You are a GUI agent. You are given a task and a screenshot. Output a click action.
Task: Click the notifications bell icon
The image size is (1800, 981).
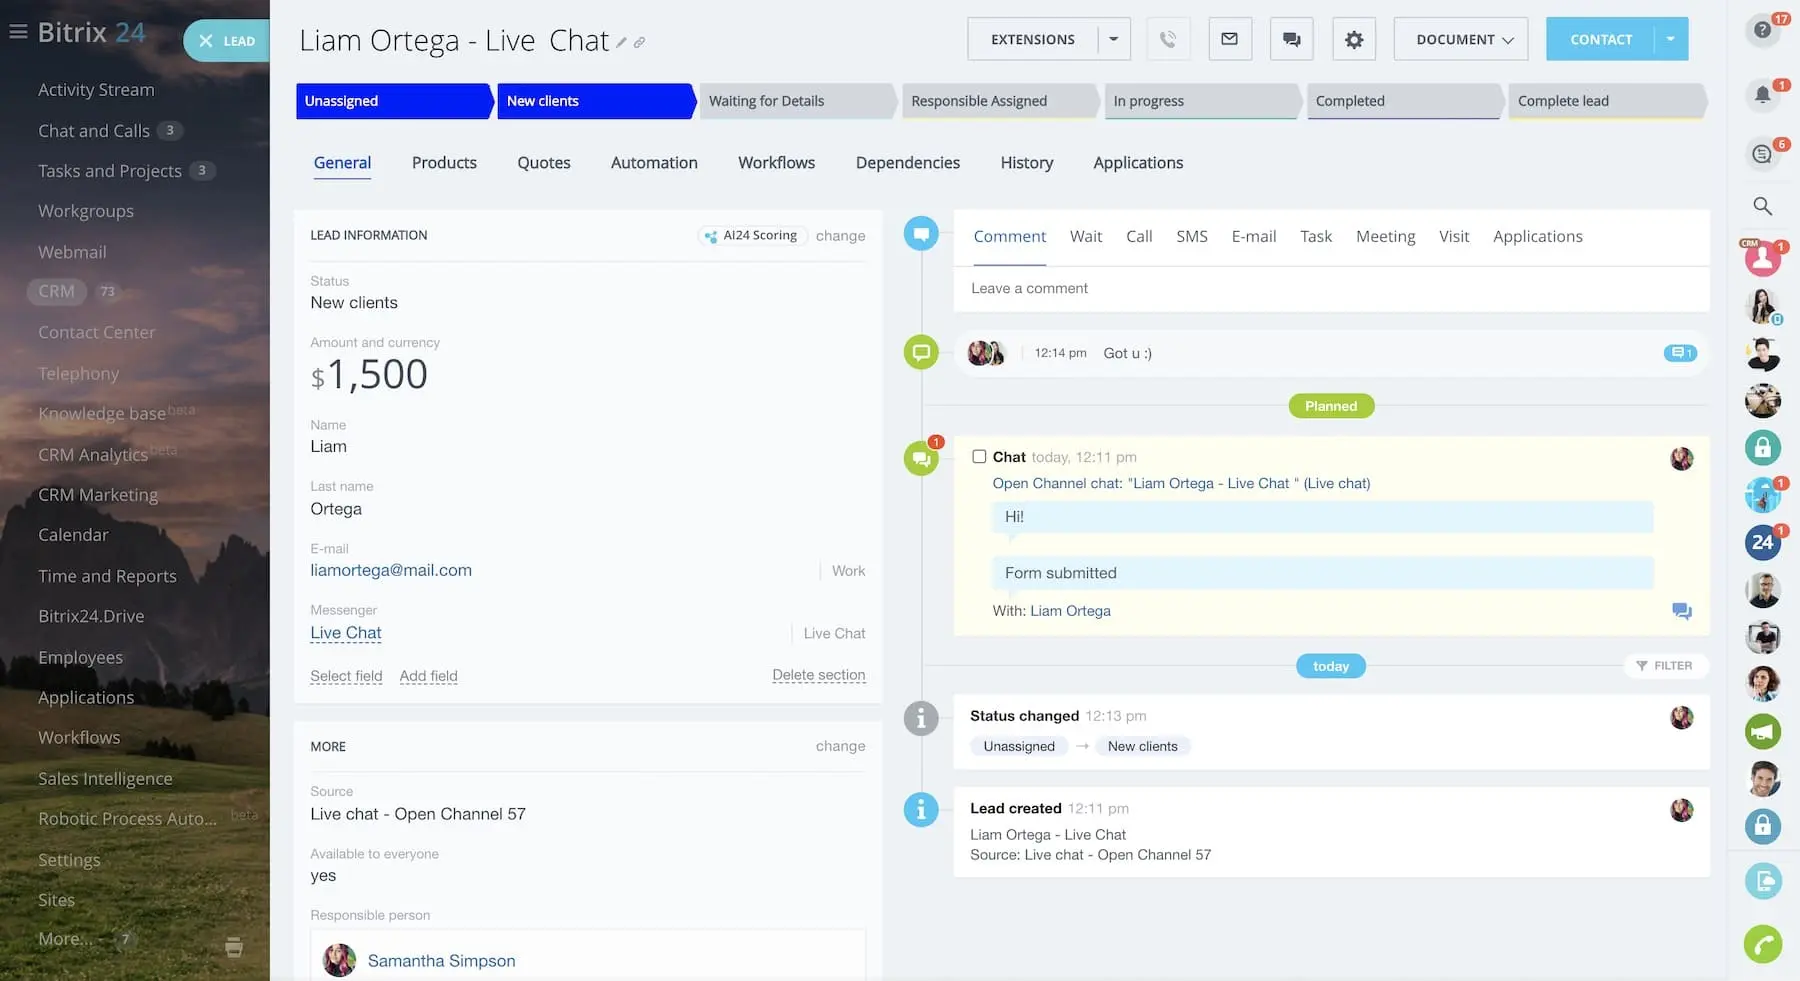click(x=1762, y=95)
